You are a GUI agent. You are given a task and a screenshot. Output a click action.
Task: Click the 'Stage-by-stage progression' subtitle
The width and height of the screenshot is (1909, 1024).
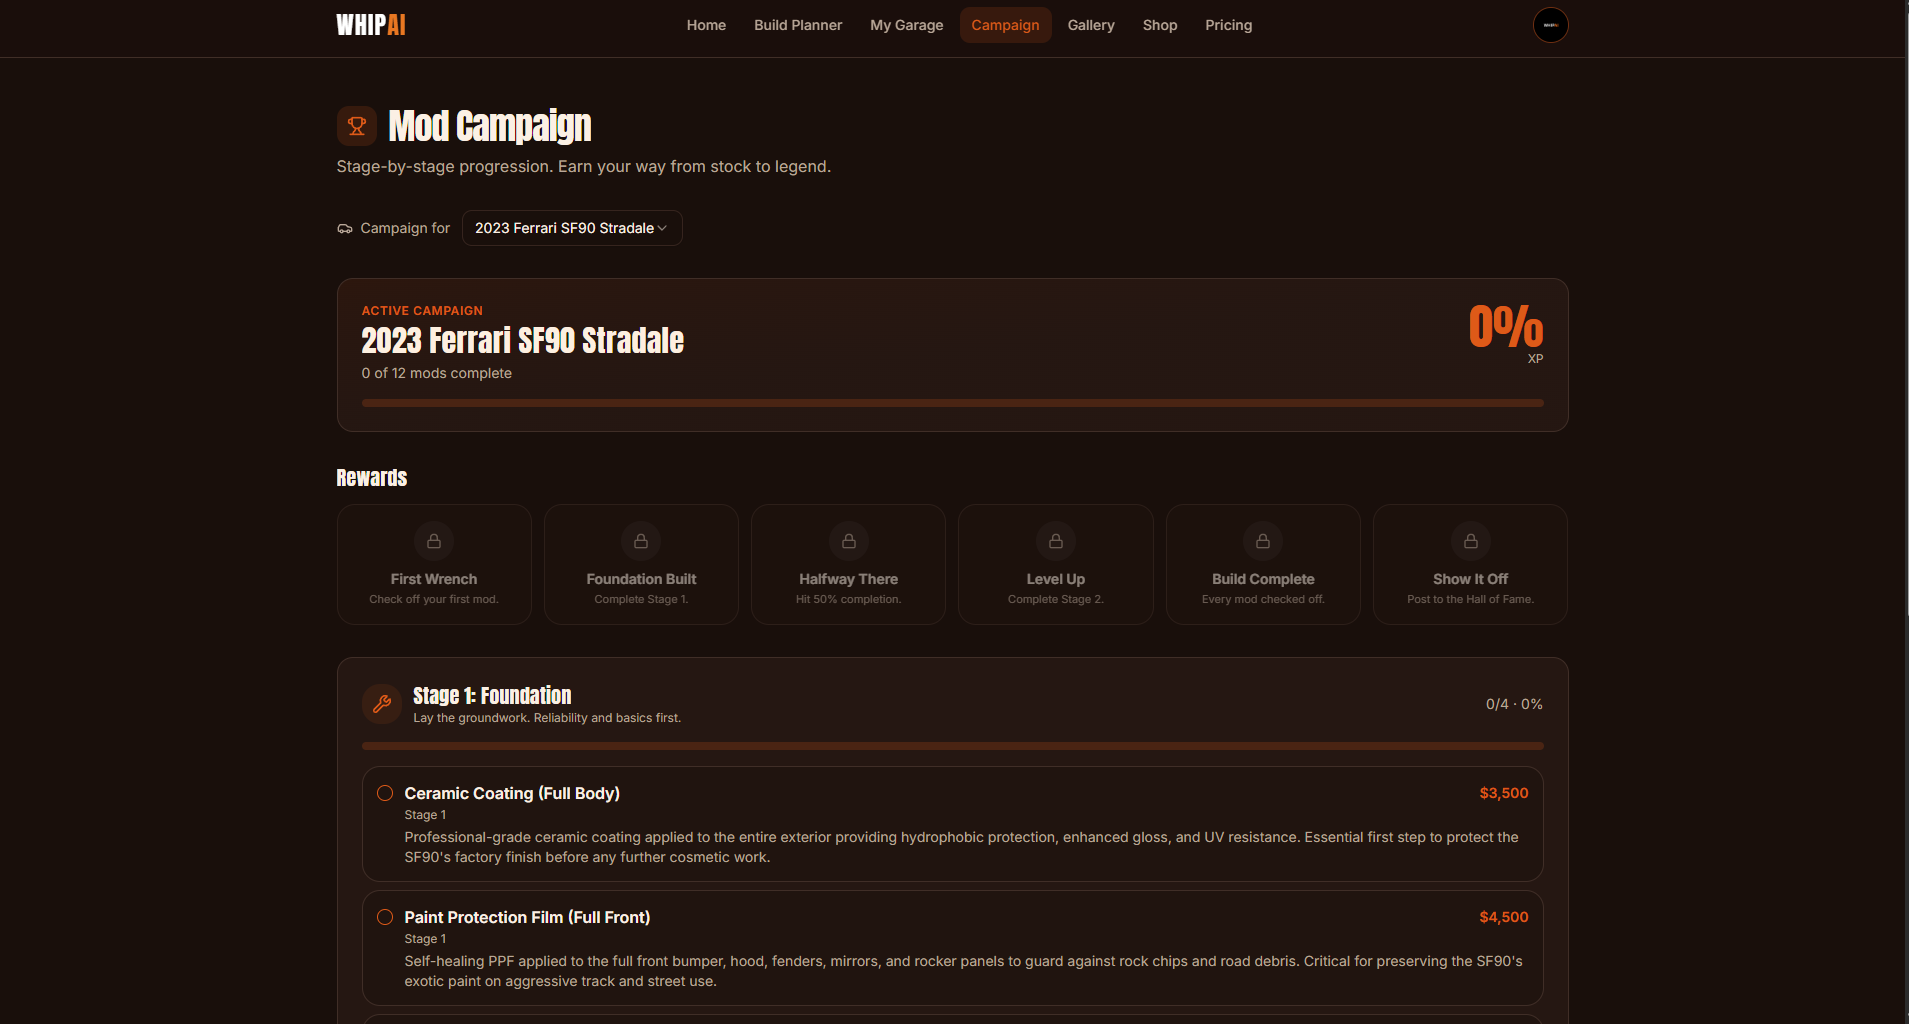point(584,166)
